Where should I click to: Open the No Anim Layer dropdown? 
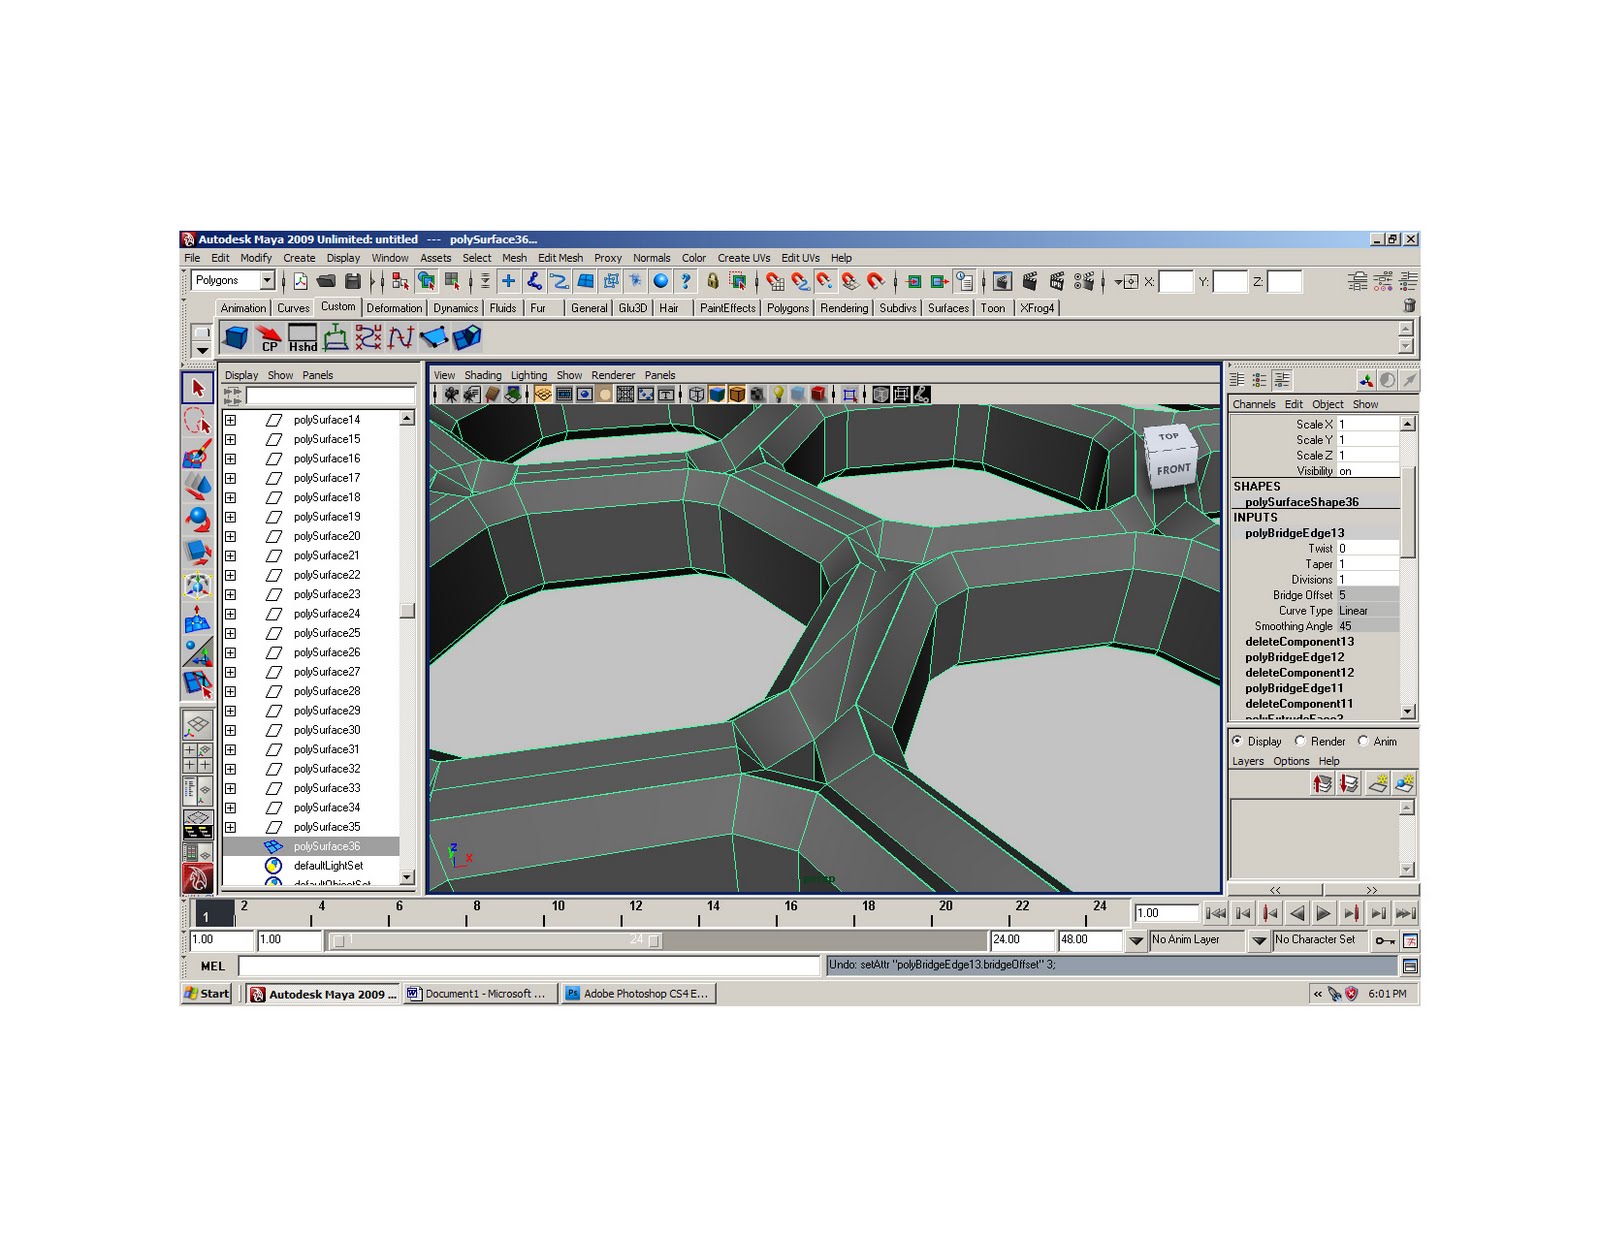tap(1136, 941)
